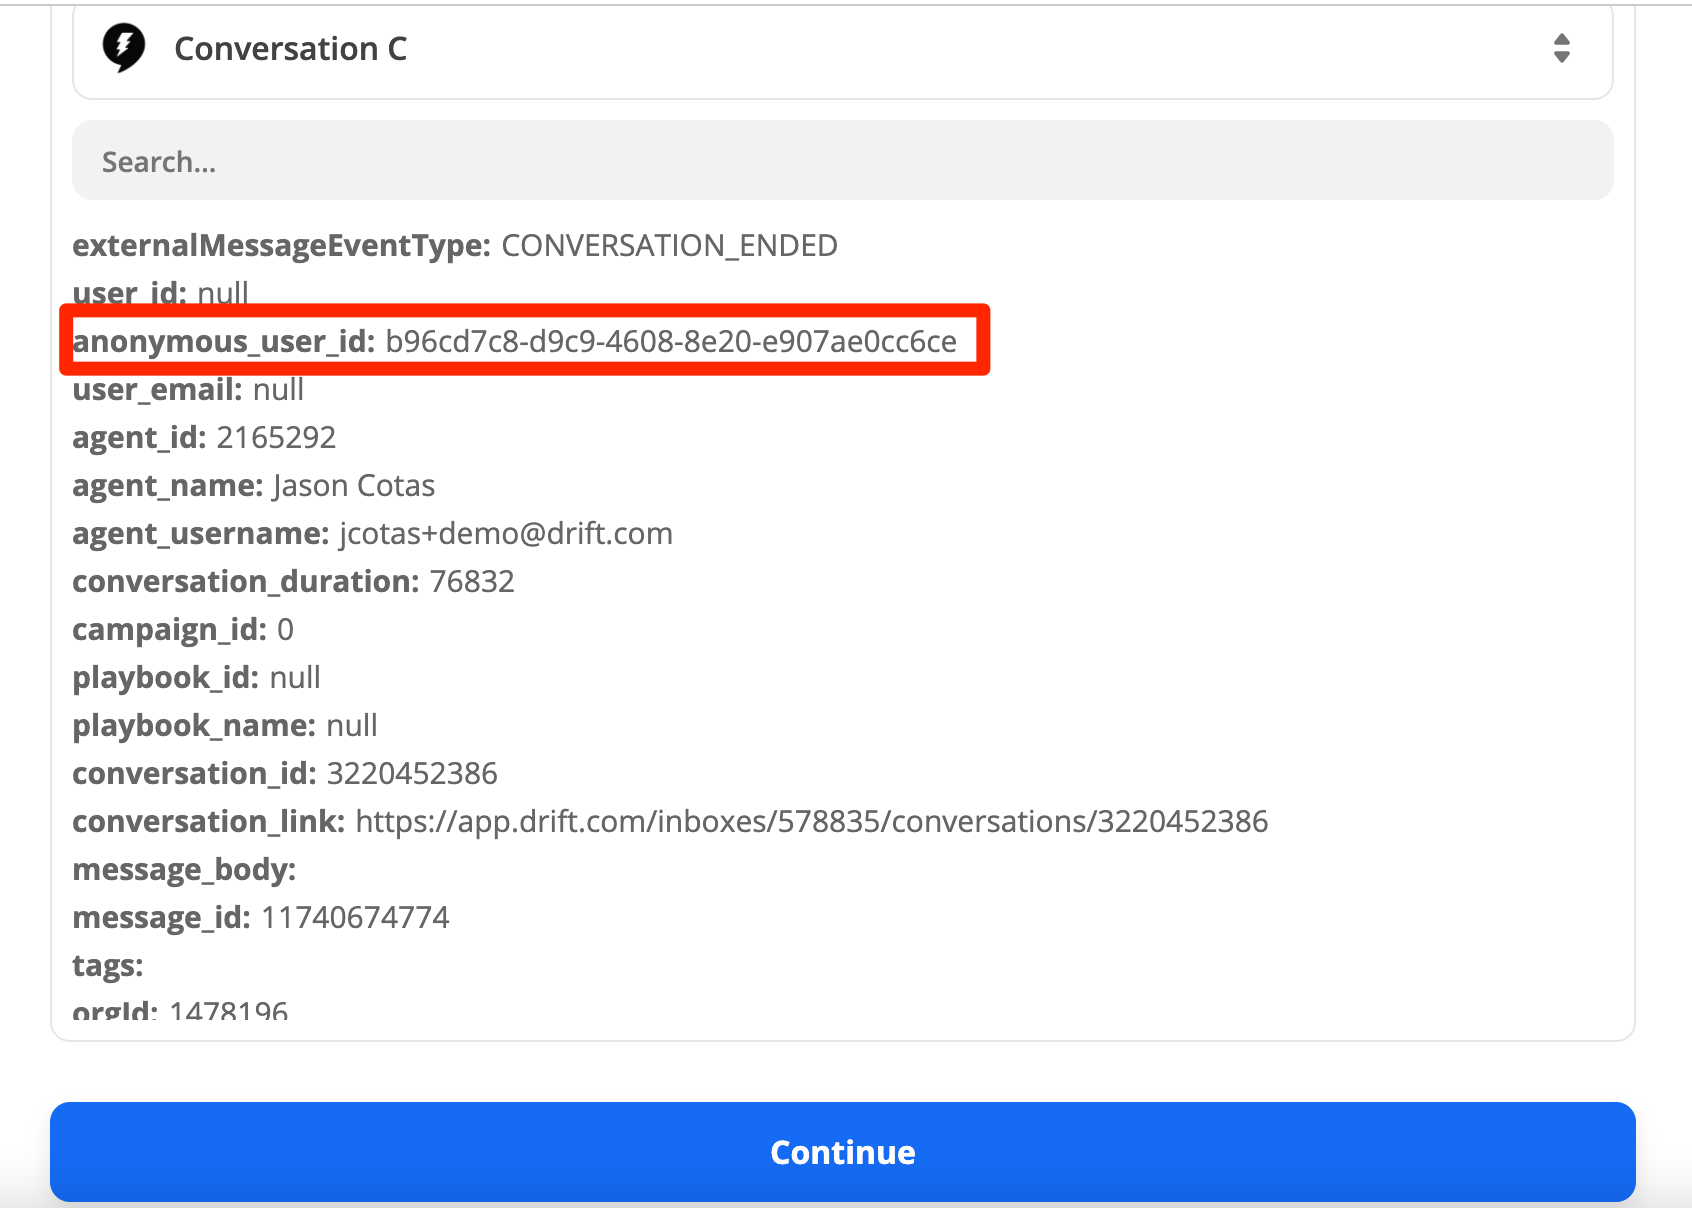The width and height of the screenshot is (1692, 1208).
Task: Select the playbook_name null row
Action: [225, 725]
